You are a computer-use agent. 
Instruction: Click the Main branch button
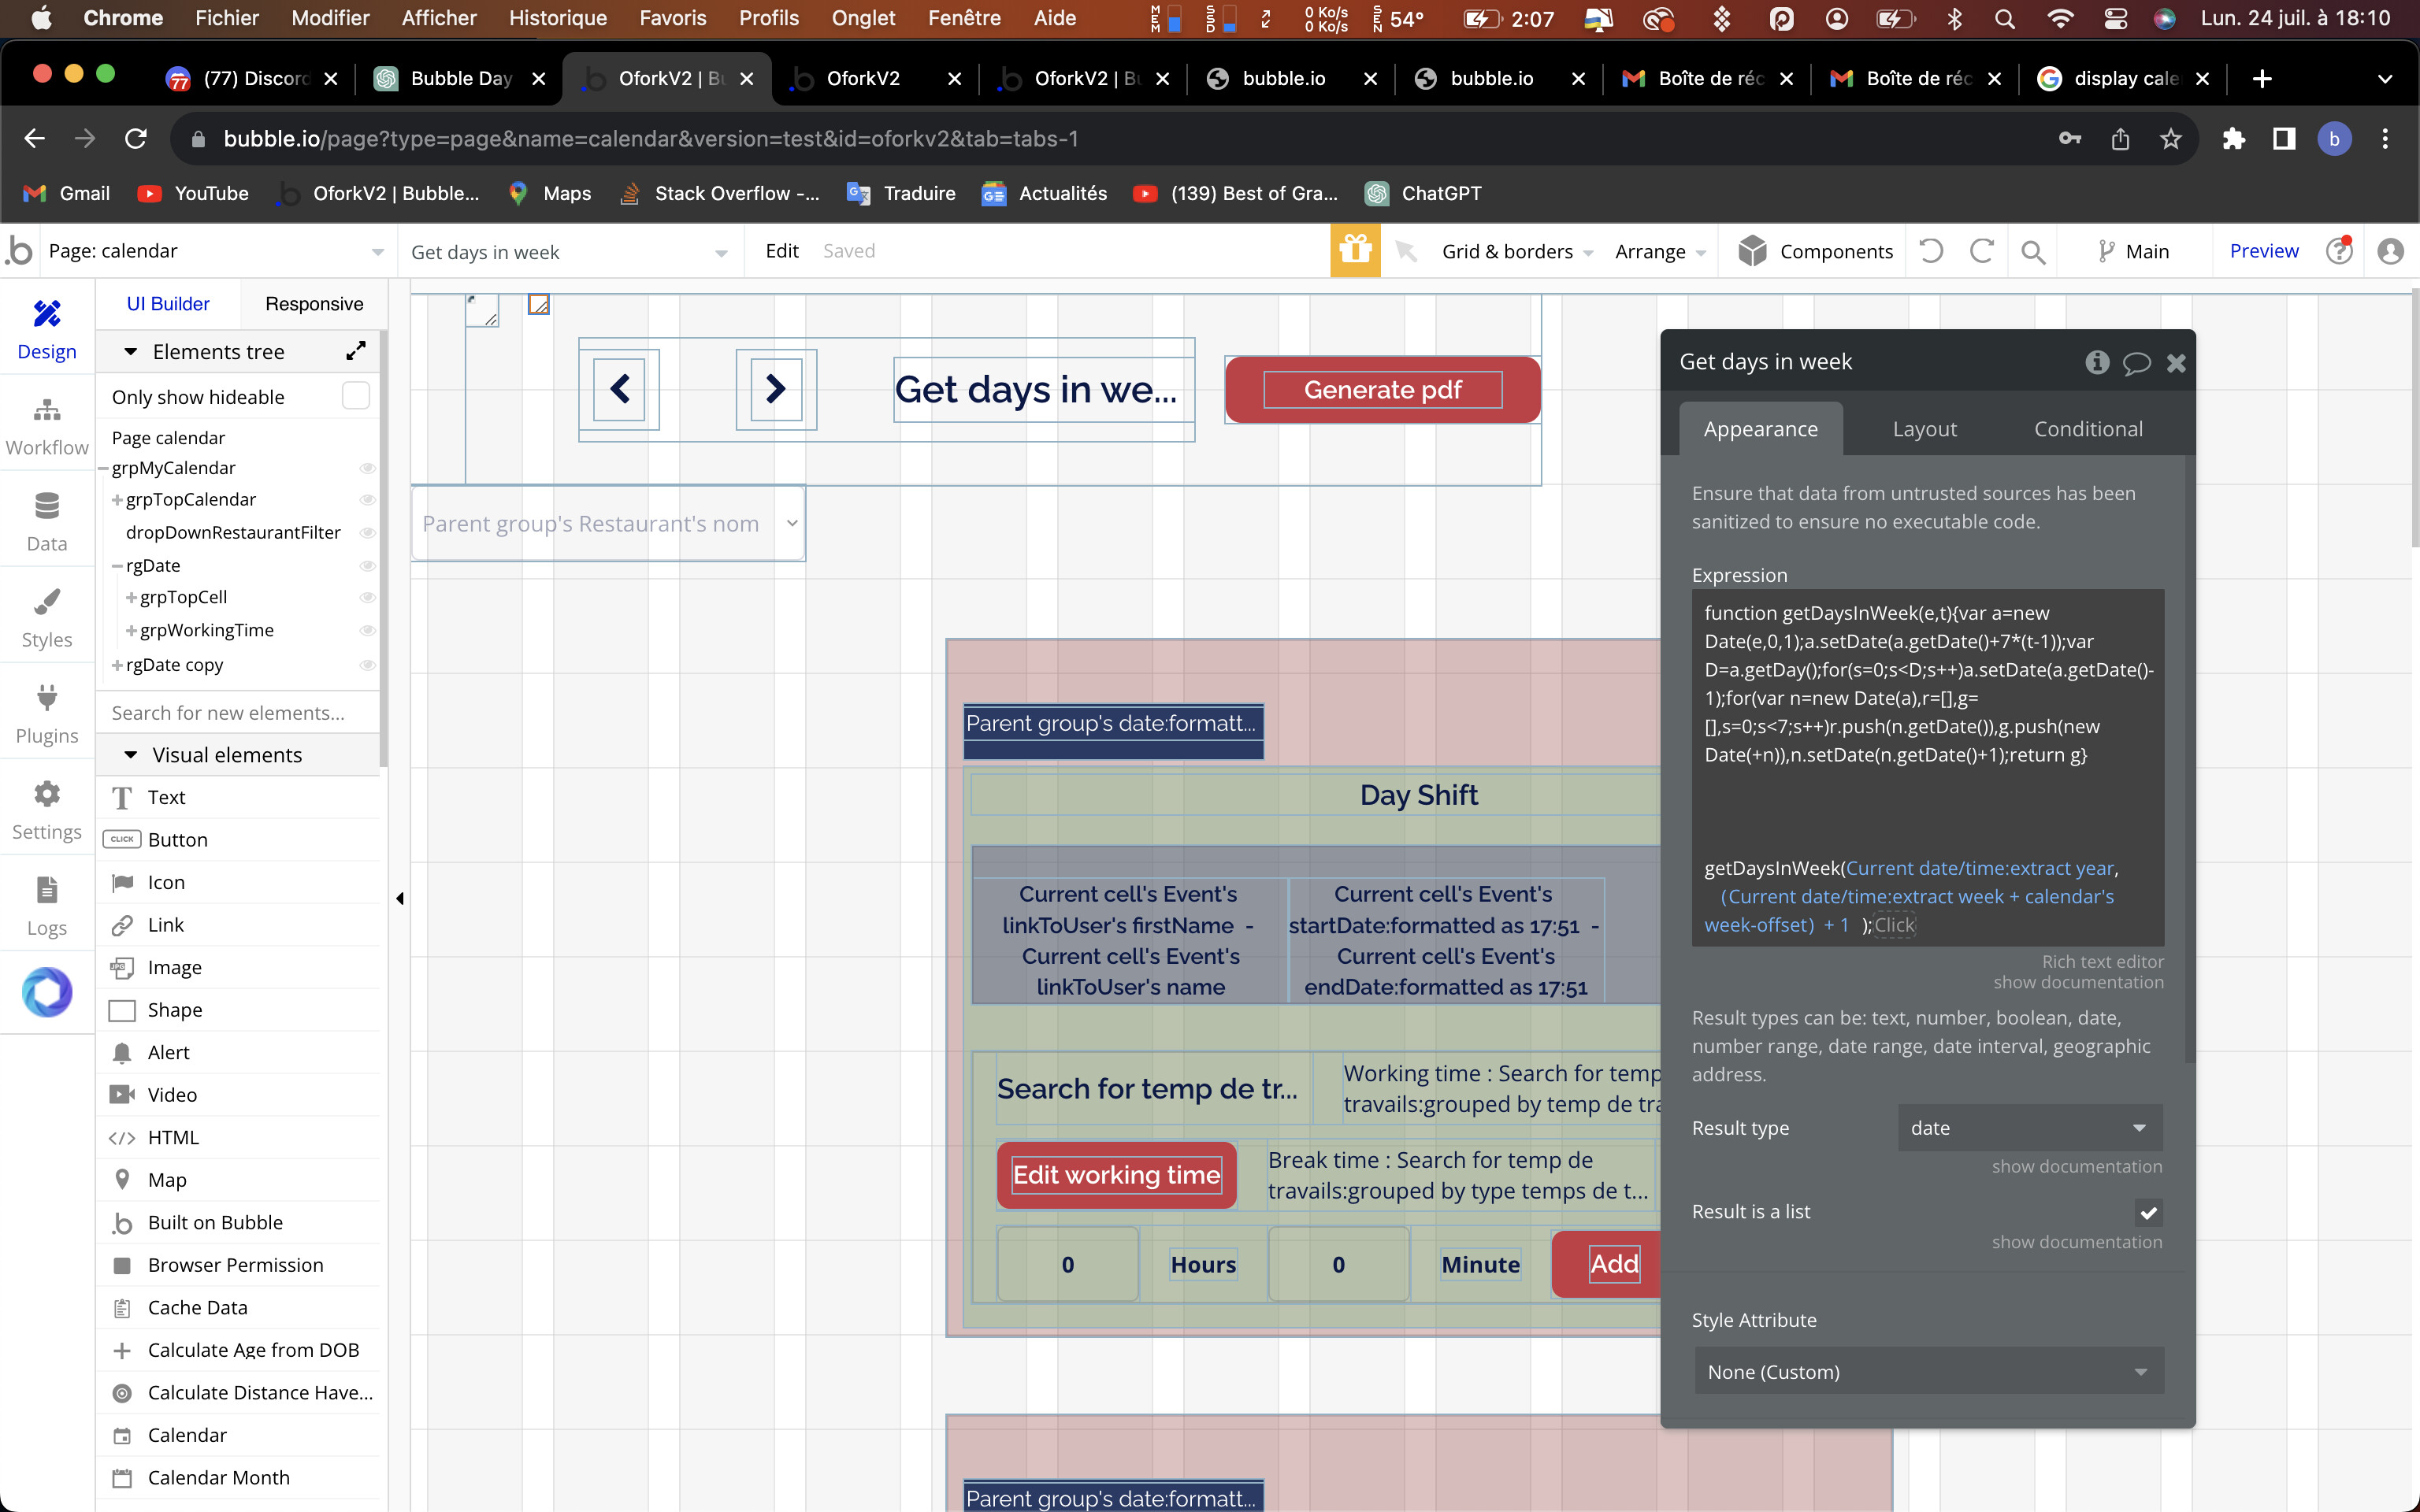click(2134, 251)
